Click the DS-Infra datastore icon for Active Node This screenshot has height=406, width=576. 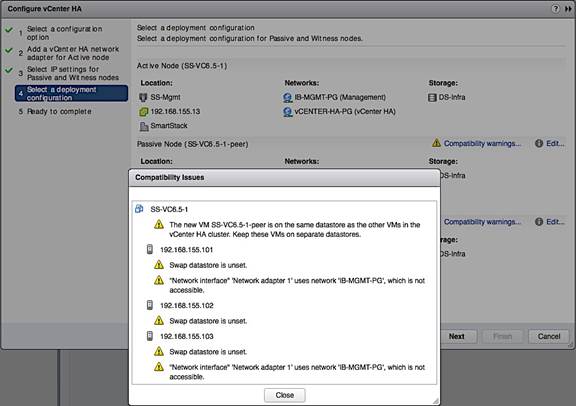click(432, 97)
